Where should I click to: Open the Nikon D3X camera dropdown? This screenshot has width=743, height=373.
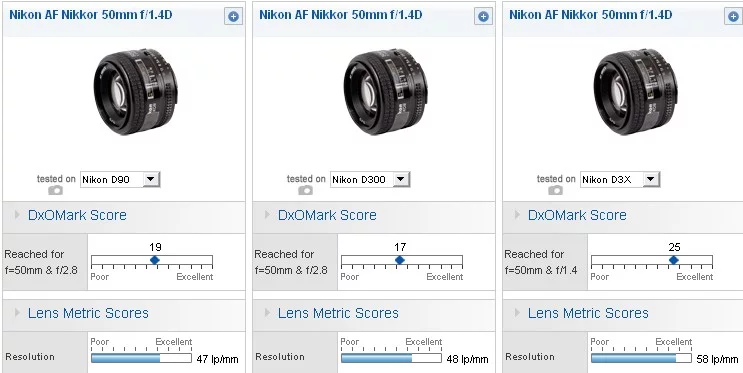point(620,179)
